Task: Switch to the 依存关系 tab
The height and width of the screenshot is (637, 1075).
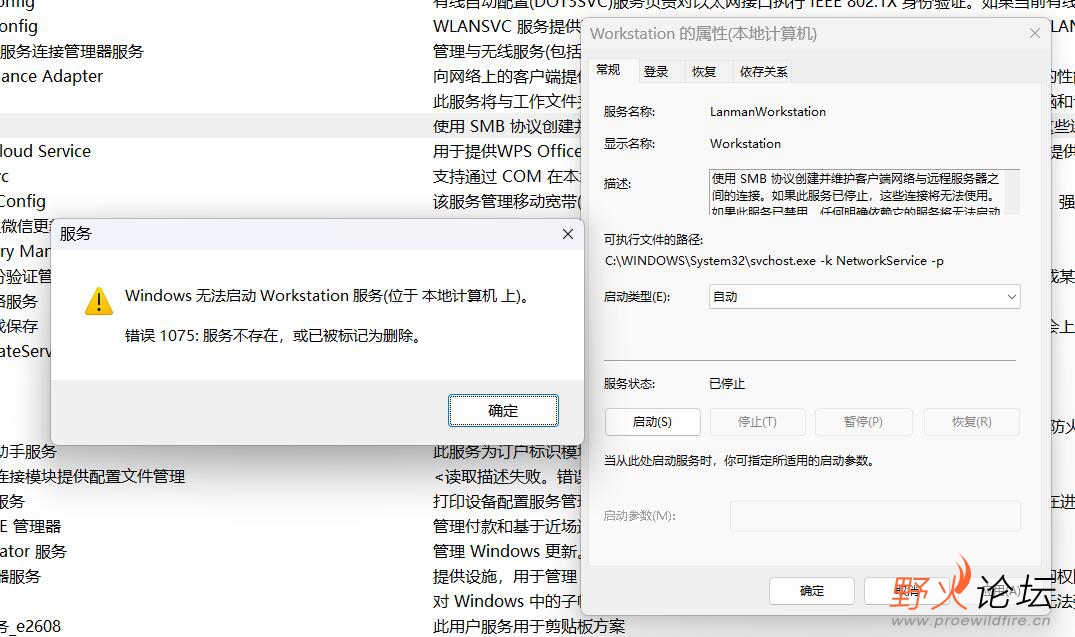Action: (763, 71)
